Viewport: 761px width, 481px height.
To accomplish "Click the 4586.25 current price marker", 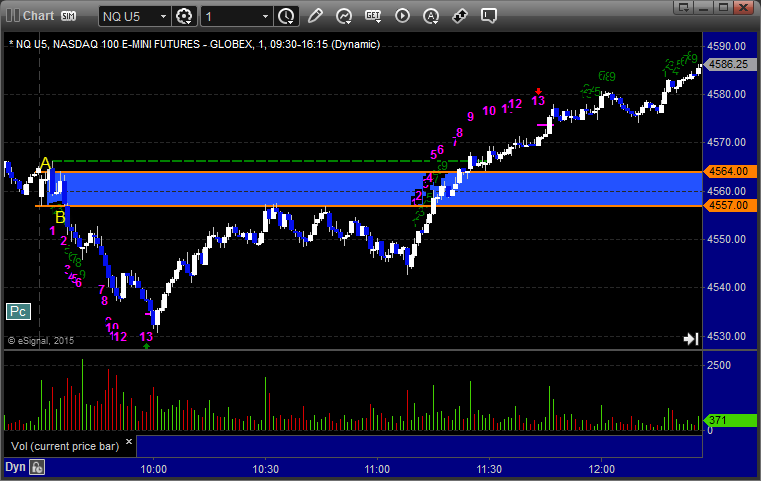I will click(729, 64).
